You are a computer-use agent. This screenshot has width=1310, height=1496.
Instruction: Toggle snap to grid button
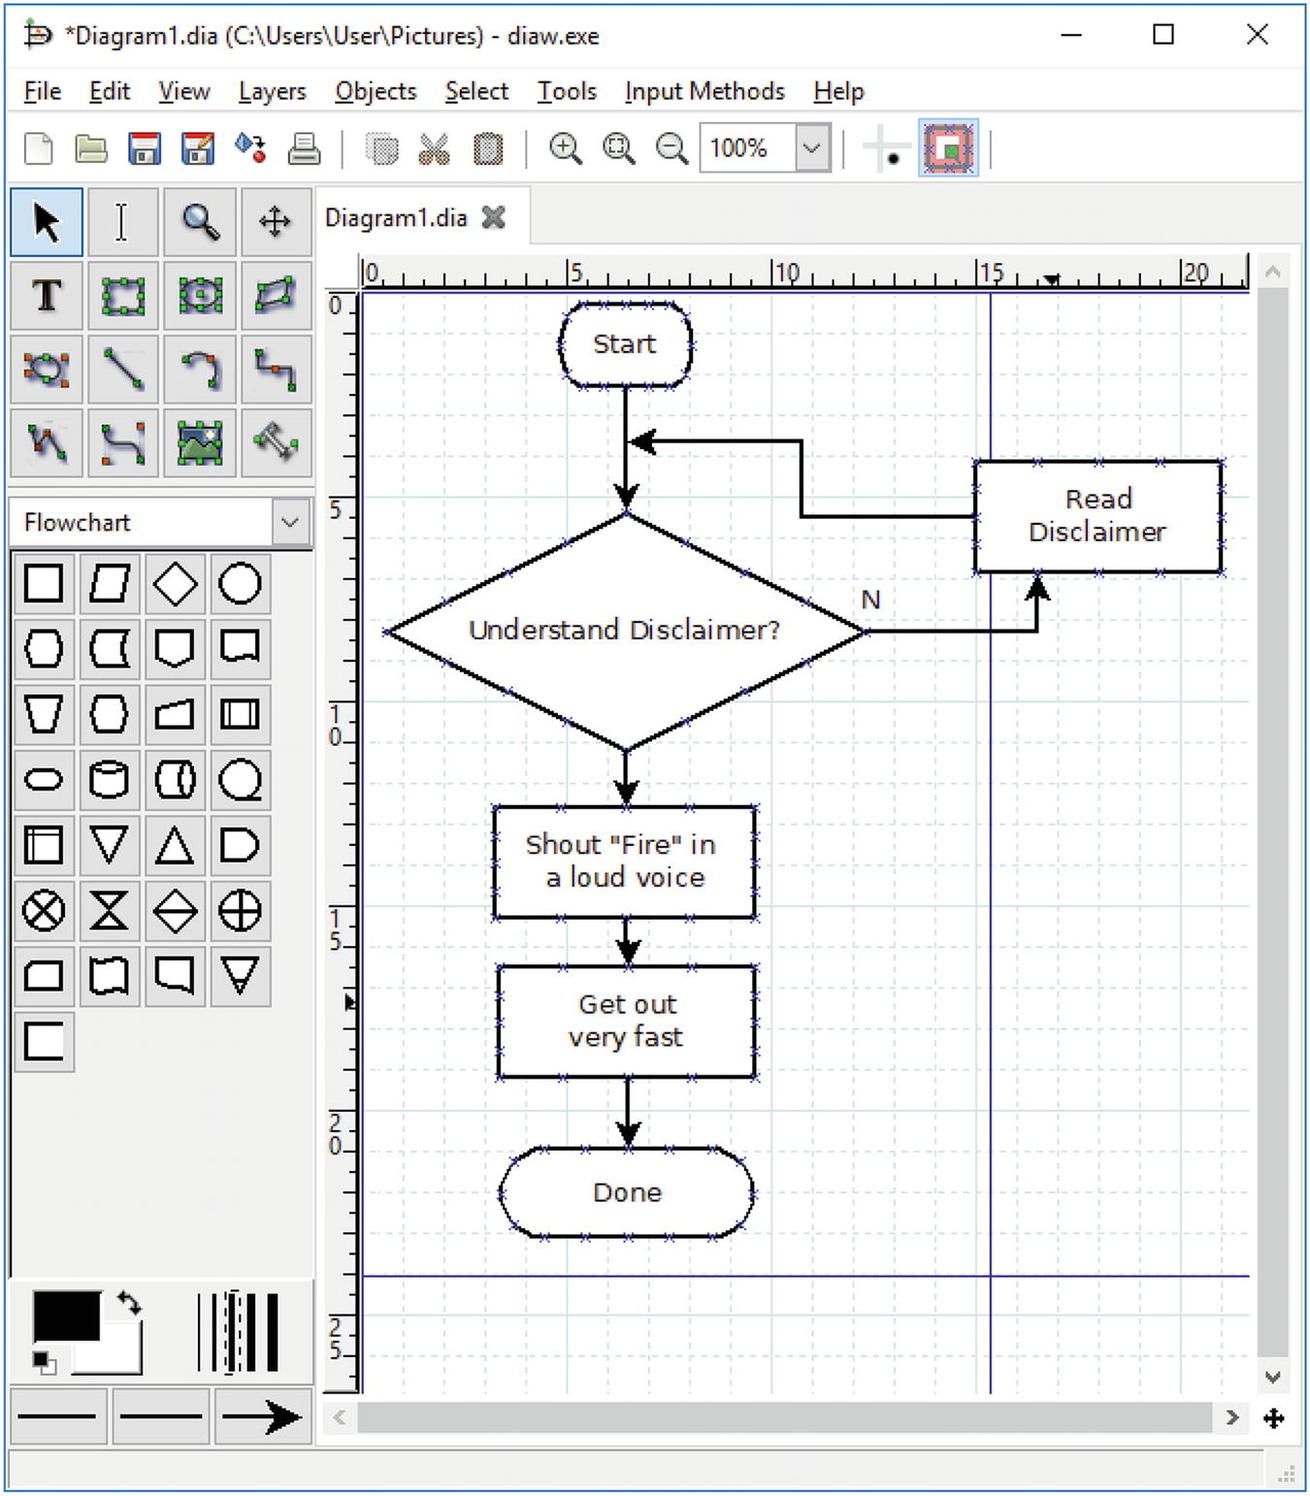point(885,149)
